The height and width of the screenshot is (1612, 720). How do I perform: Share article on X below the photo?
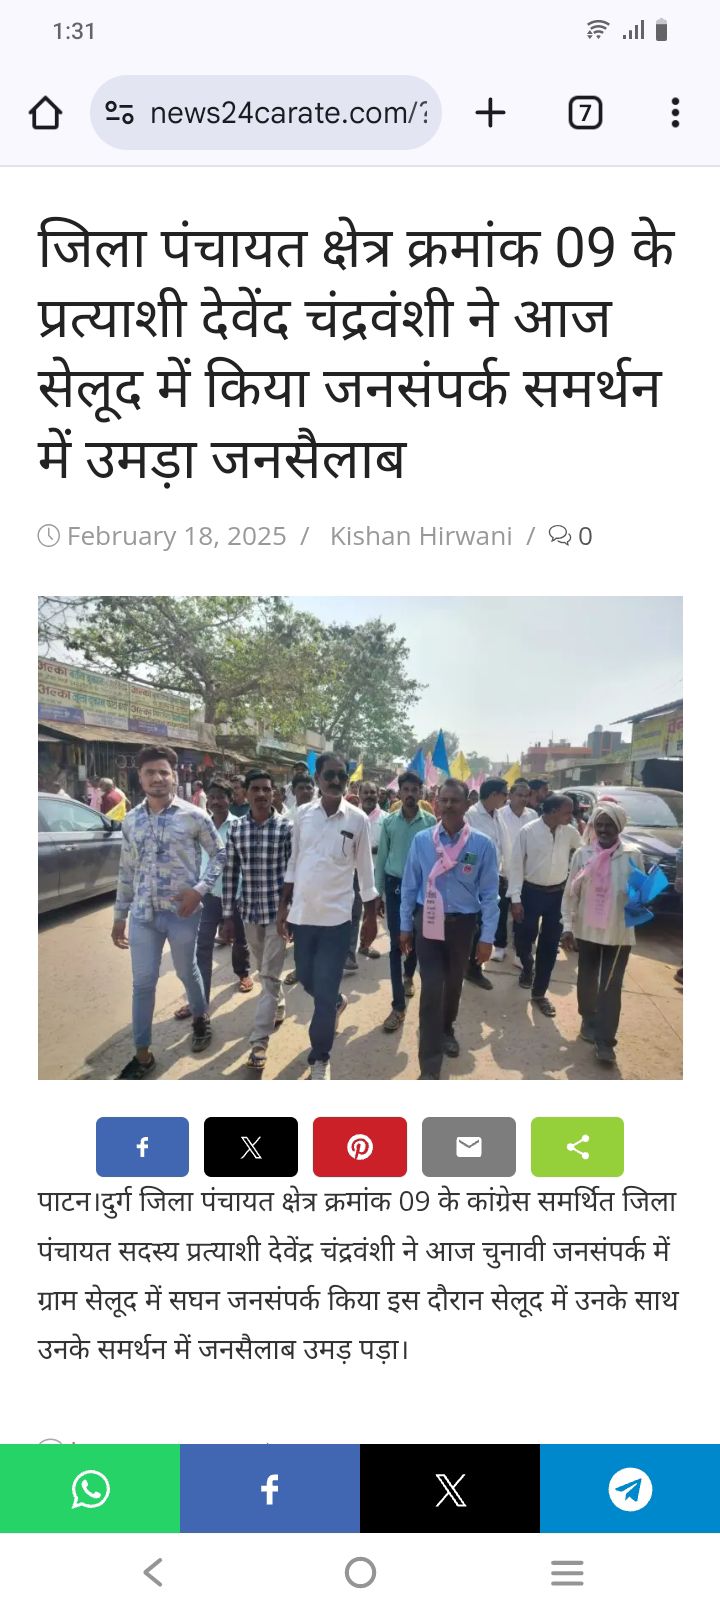pos(251,1147)
